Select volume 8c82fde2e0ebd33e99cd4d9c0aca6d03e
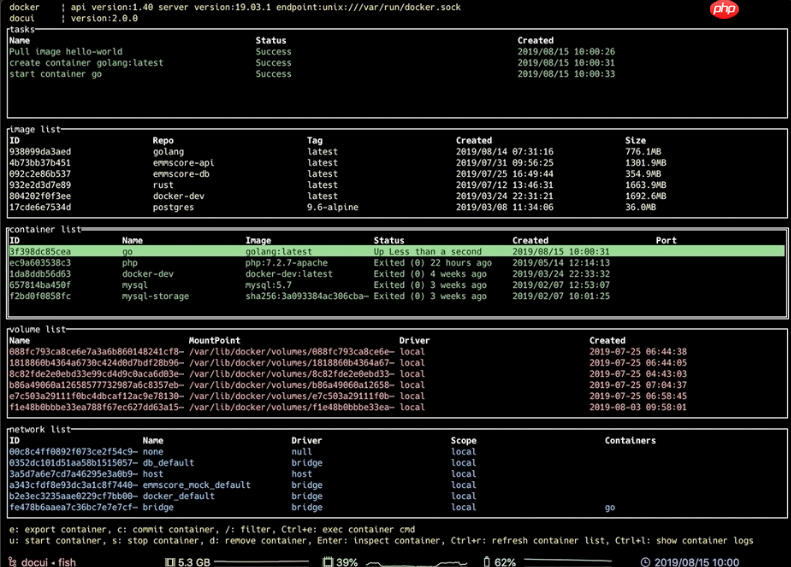The width and height of the screenshot is (791, 567). click(x=397, y=374)
